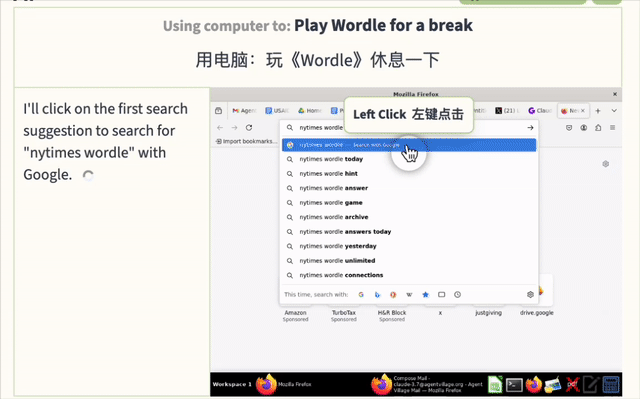The height and width of the screenshot is (399, 640).
Task: Click the go arrow in address bar
Action: (x=530, y=128)
